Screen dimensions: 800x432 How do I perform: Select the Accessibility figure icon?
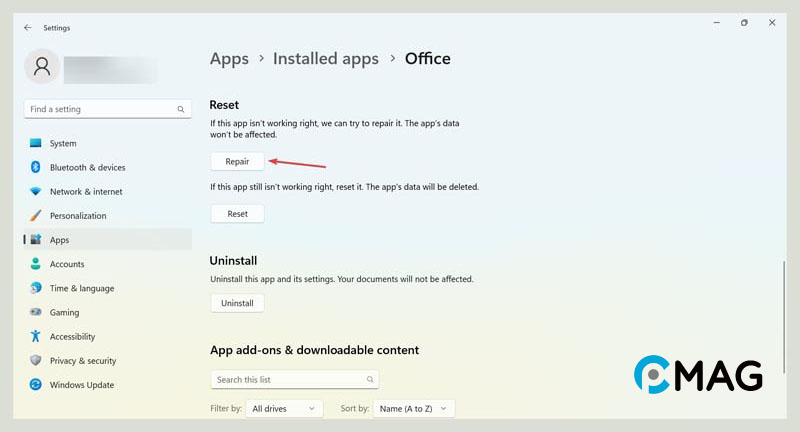[36, 337]
